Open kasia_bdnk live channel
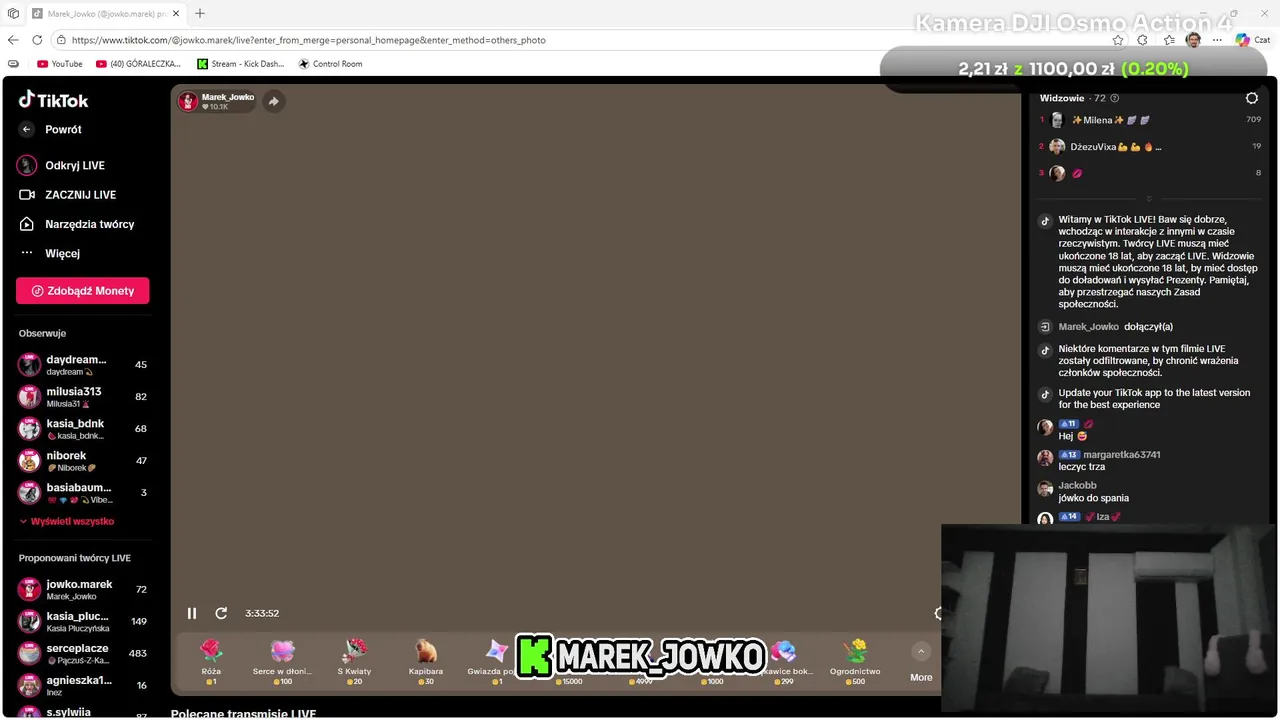This screenshot has width=1280, height=720. [82, 429]
